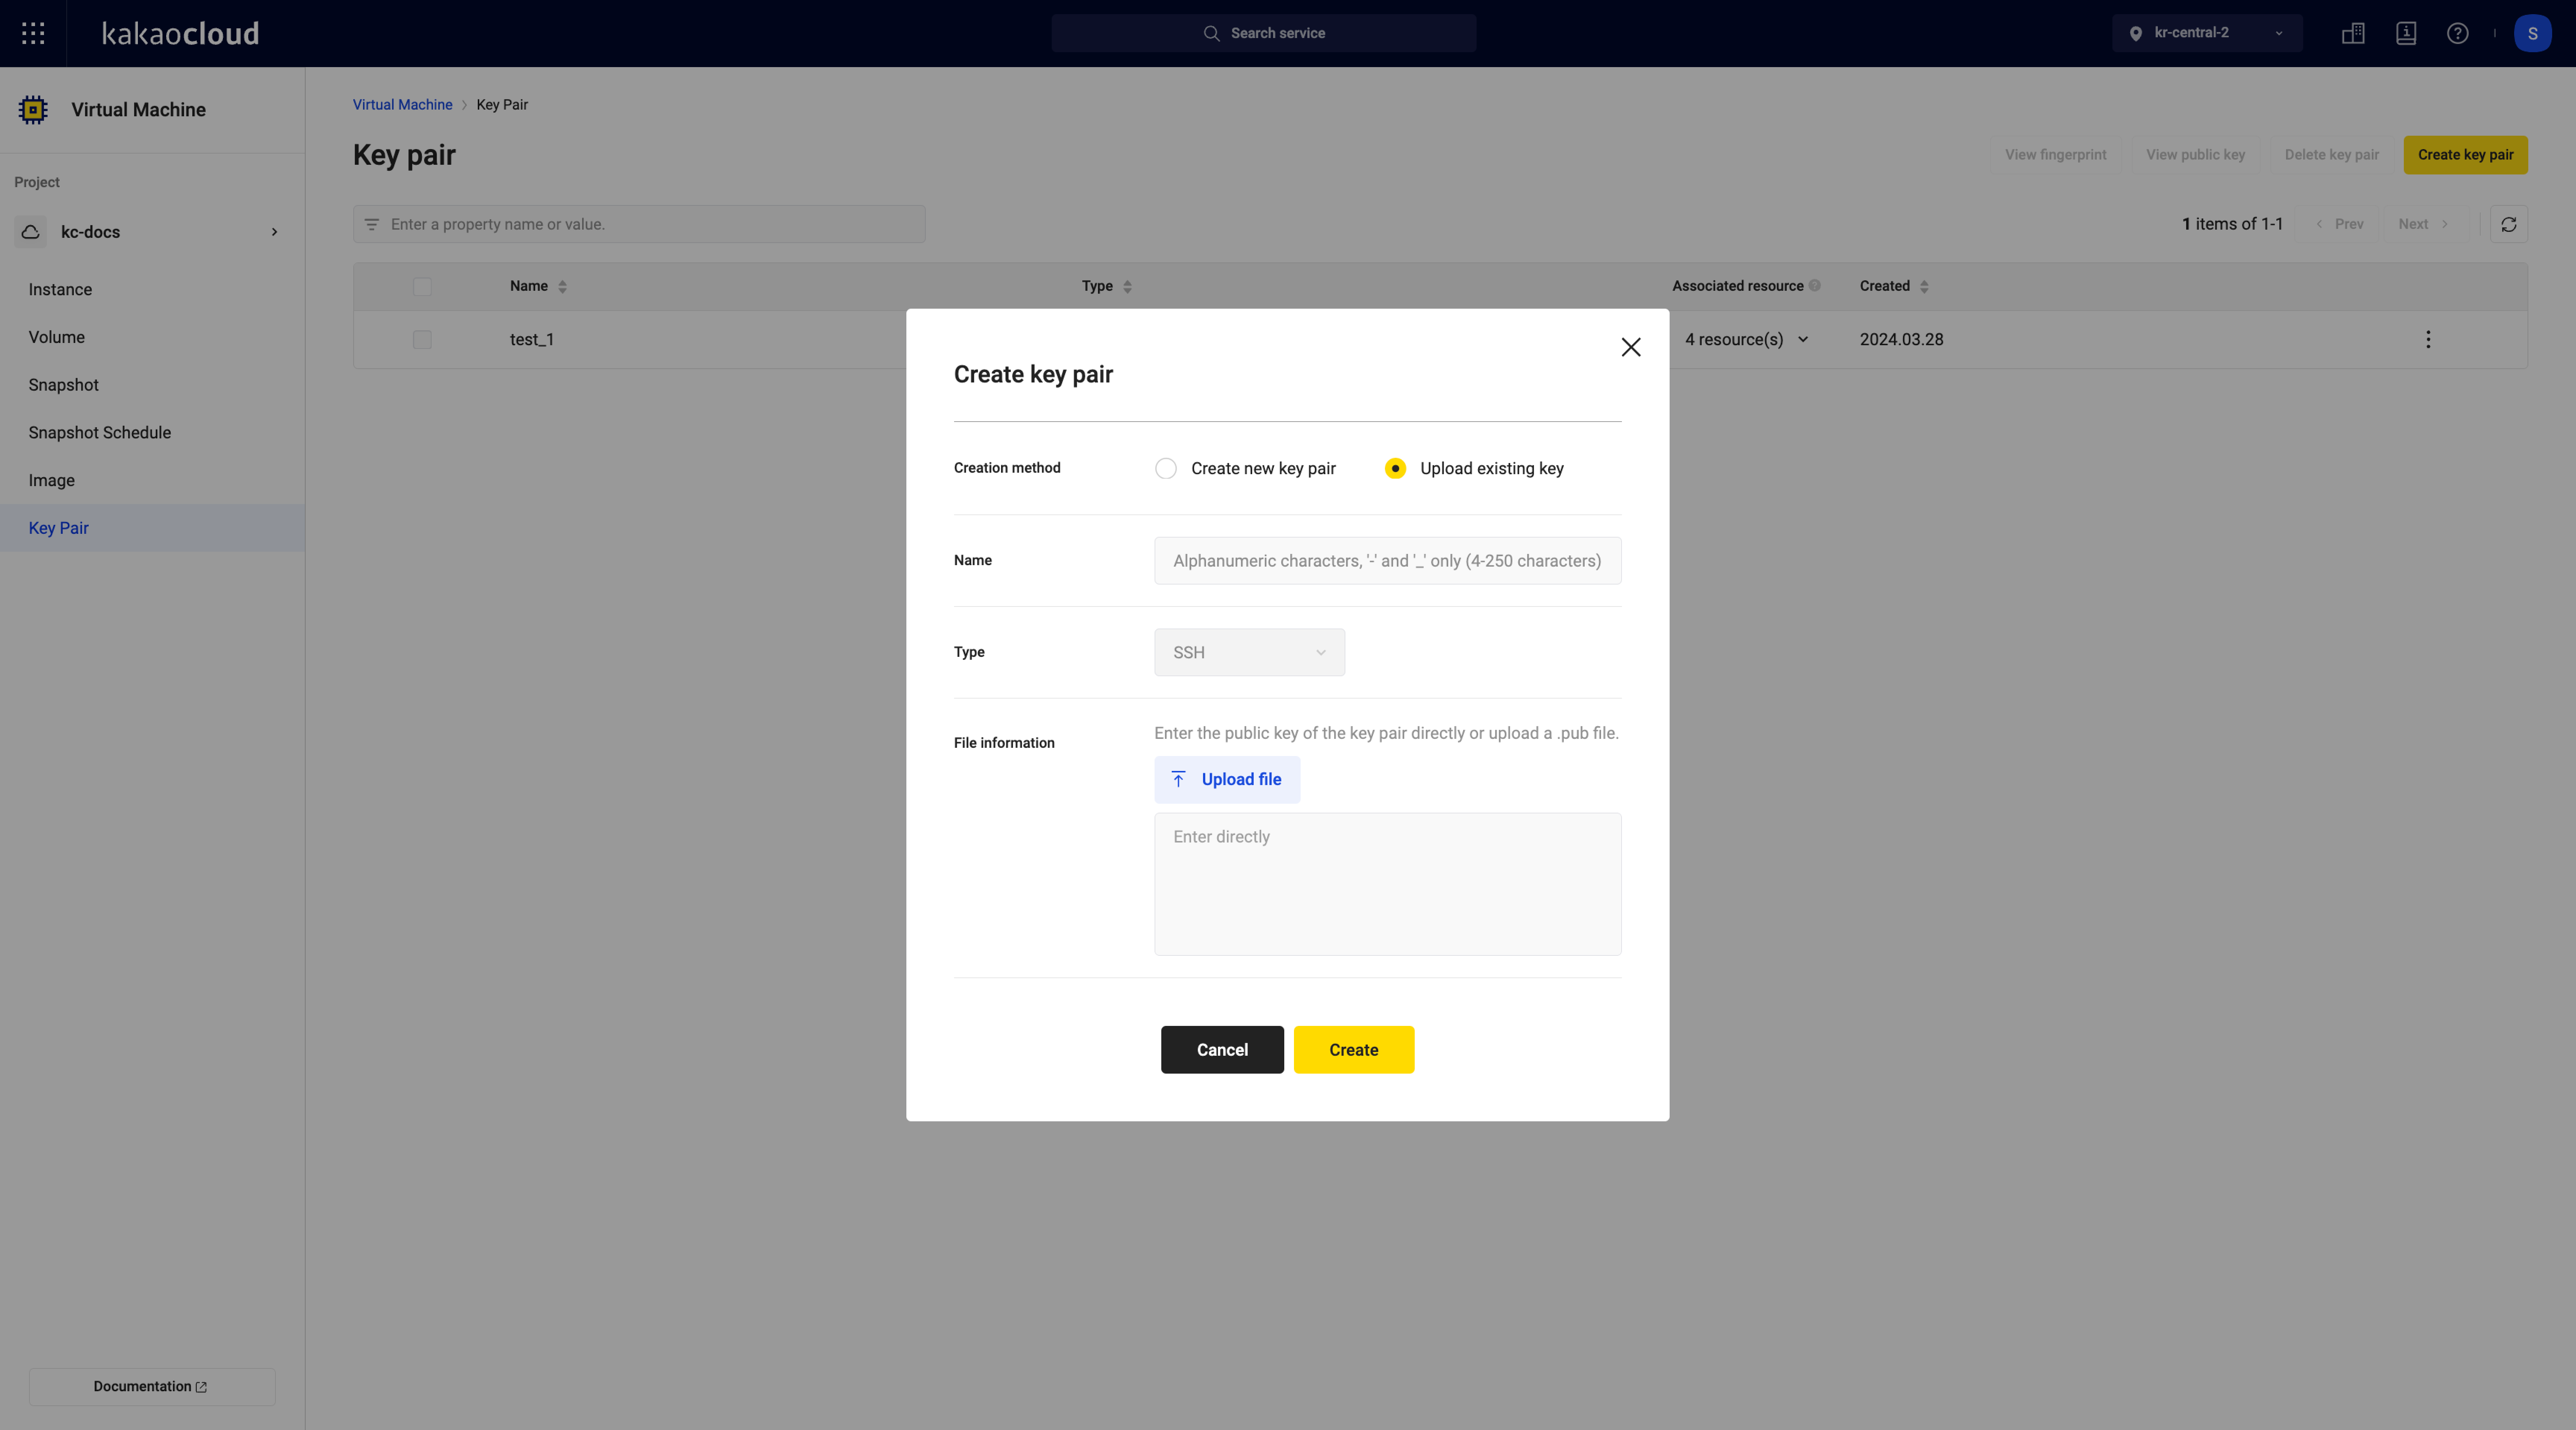Image resolution: width=2576 pixels, height=1430 pixels.
Task: Click the notifications/downloads icon in header
Action: pyautogui.click(x=2405, y=32)
